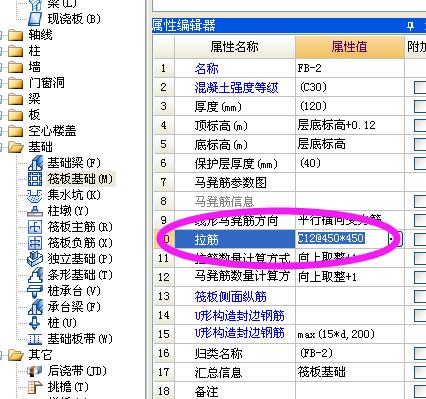
Task: Tick the 汇总信息 附加 checkbox
Action: [x=420, y=372]
